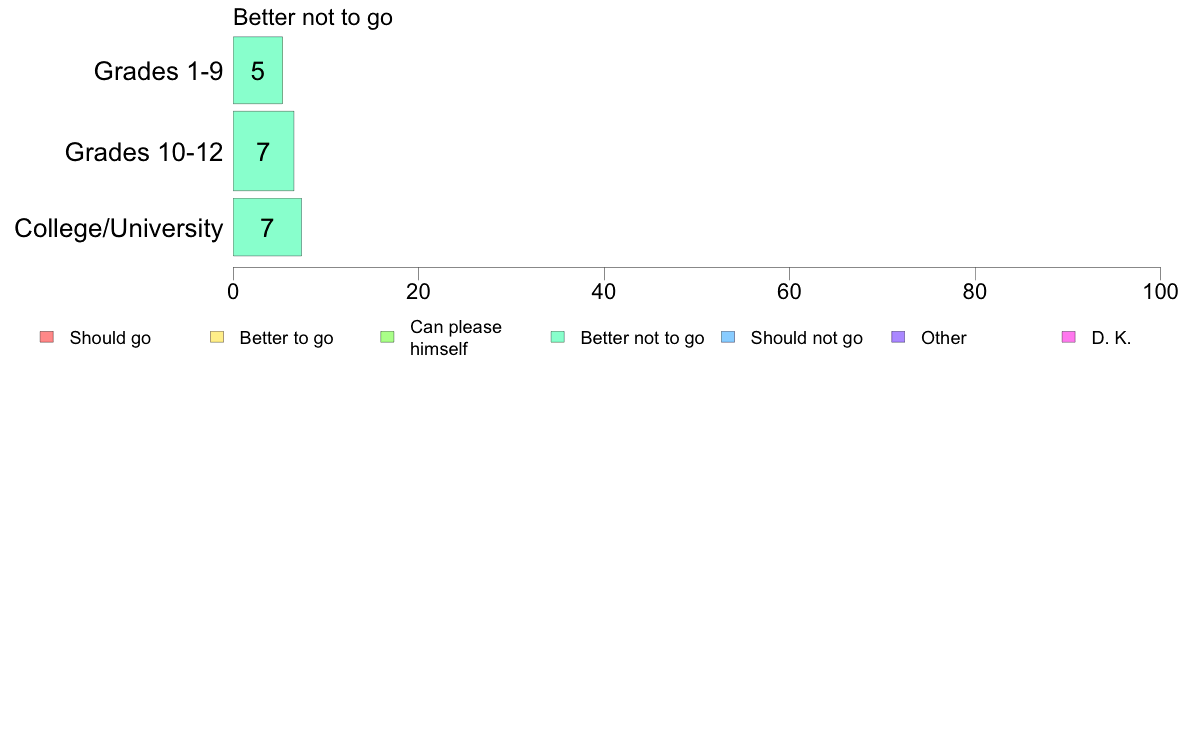Click the Grades 1-9 axis label
The height and width of the screenshot is (736, 1188).
pos(158,71)
